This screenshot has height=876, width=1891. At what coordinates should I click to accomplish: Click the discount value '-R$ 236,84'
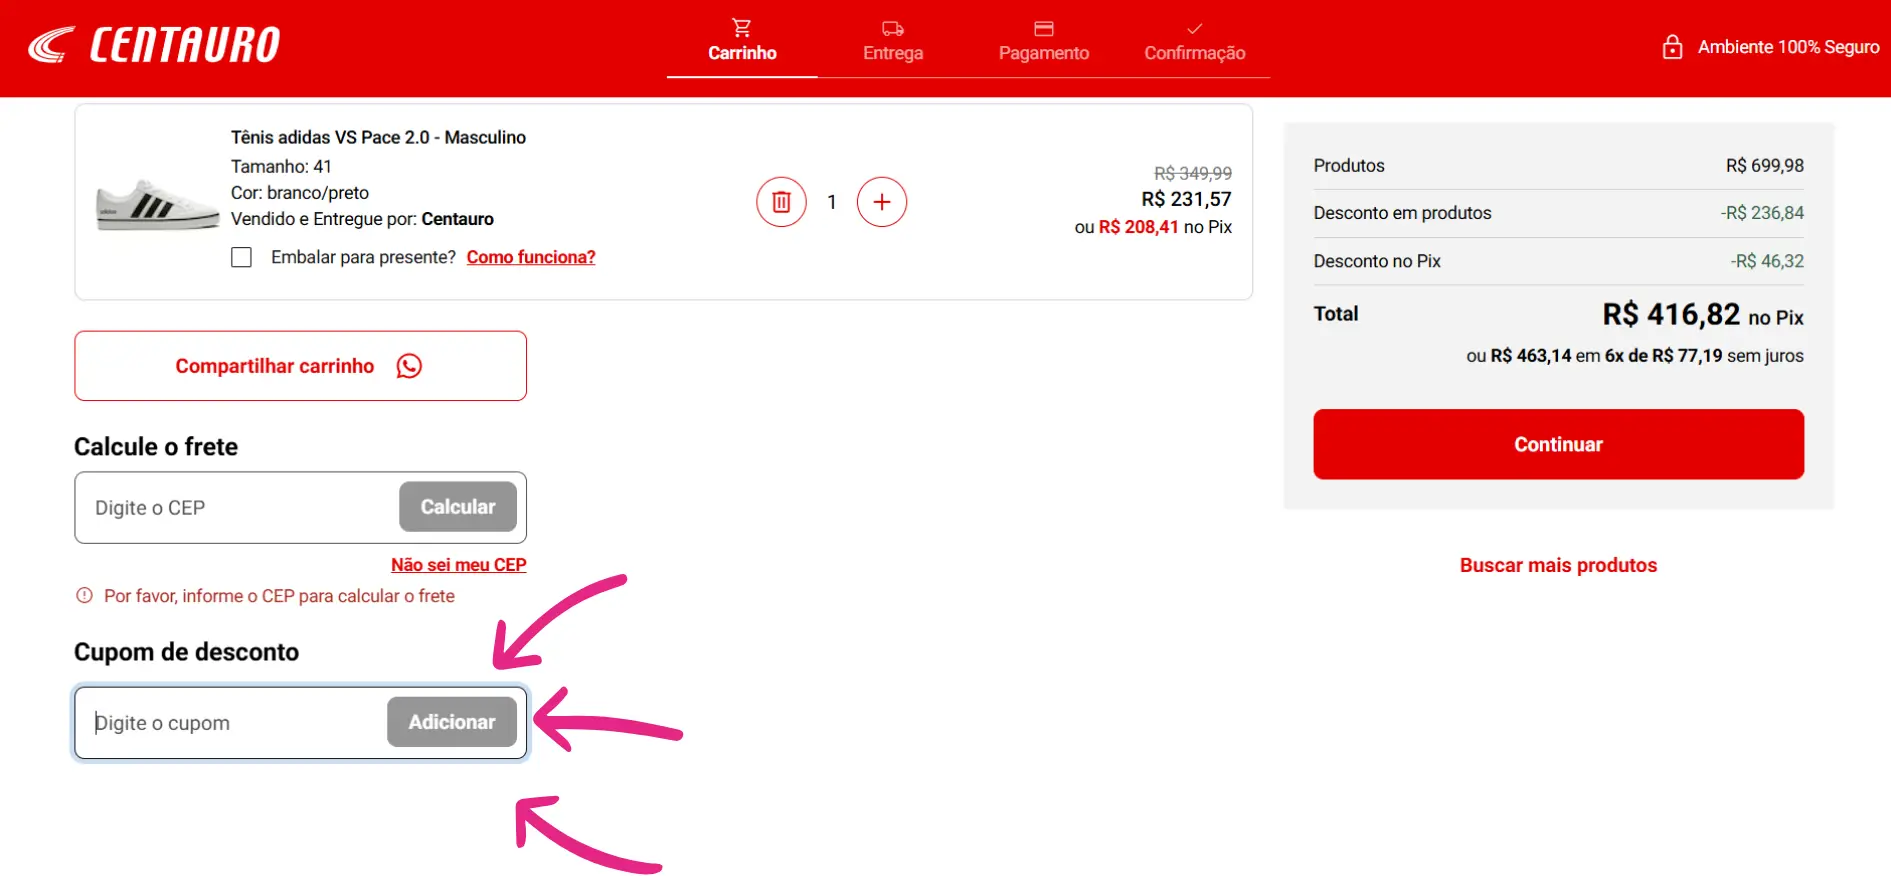1762,213
